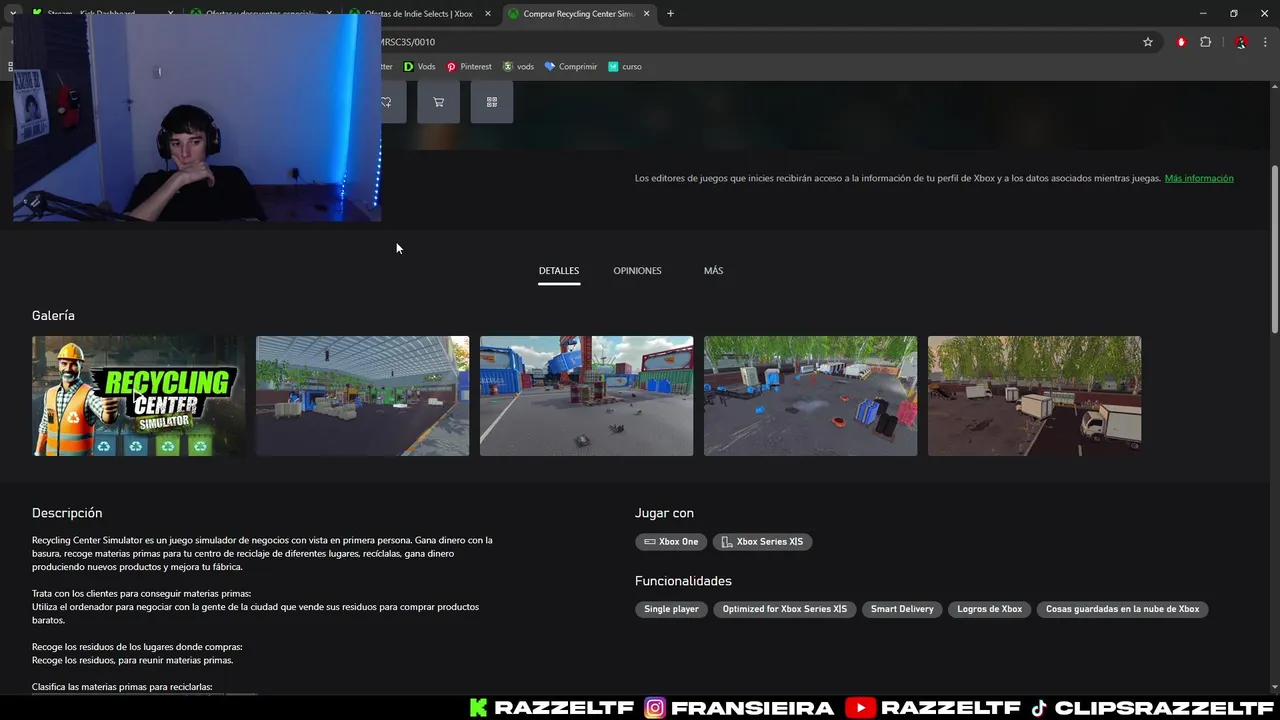The width and height of the screenshot is (1280, 720).
Task: Open the Comprimir bookmark
Action: coord(570,67)
